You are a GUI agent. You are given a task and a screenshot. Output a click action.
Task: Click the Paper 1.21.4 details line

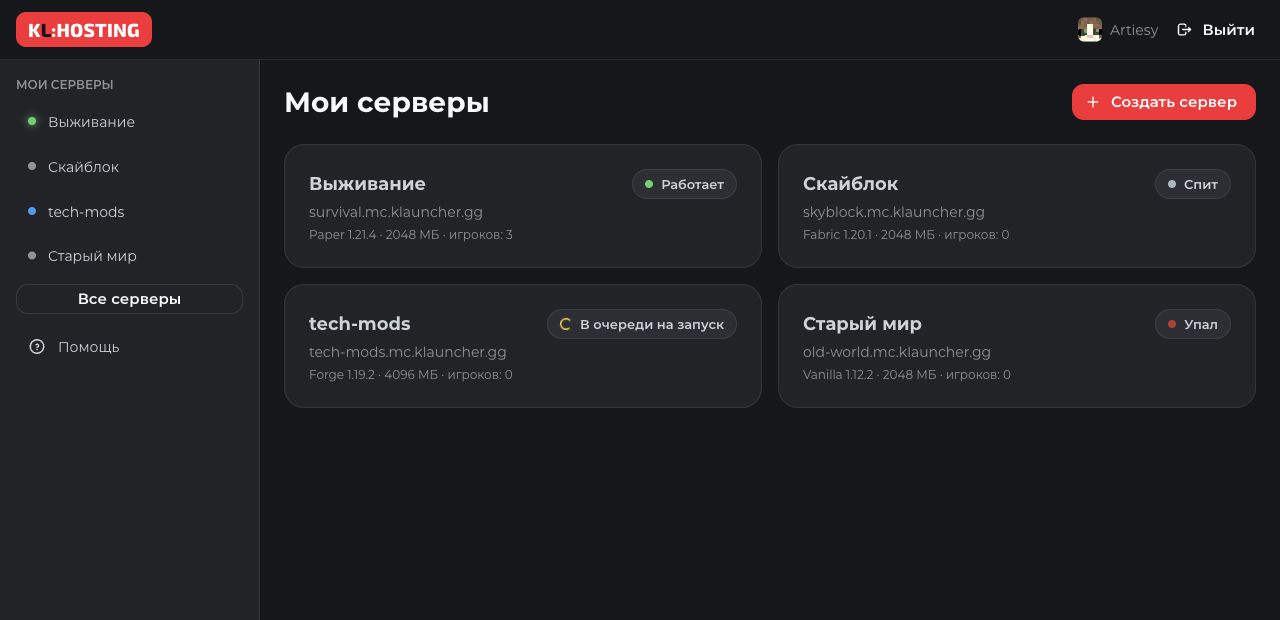(x=411, y=235)
